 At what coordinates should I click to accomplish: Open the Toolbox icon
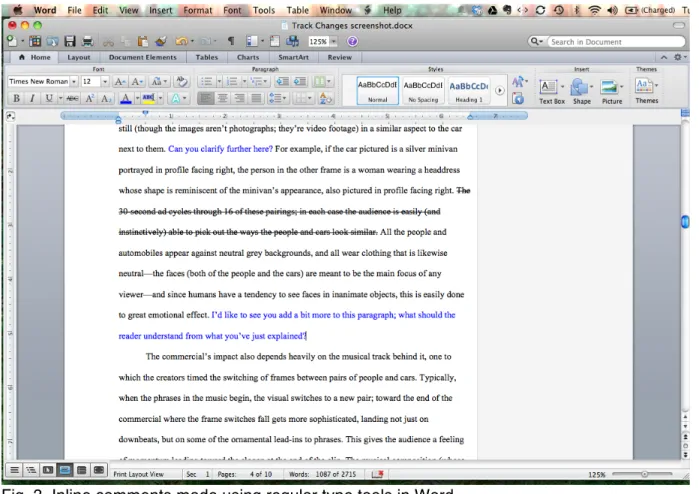click(275, 41)
